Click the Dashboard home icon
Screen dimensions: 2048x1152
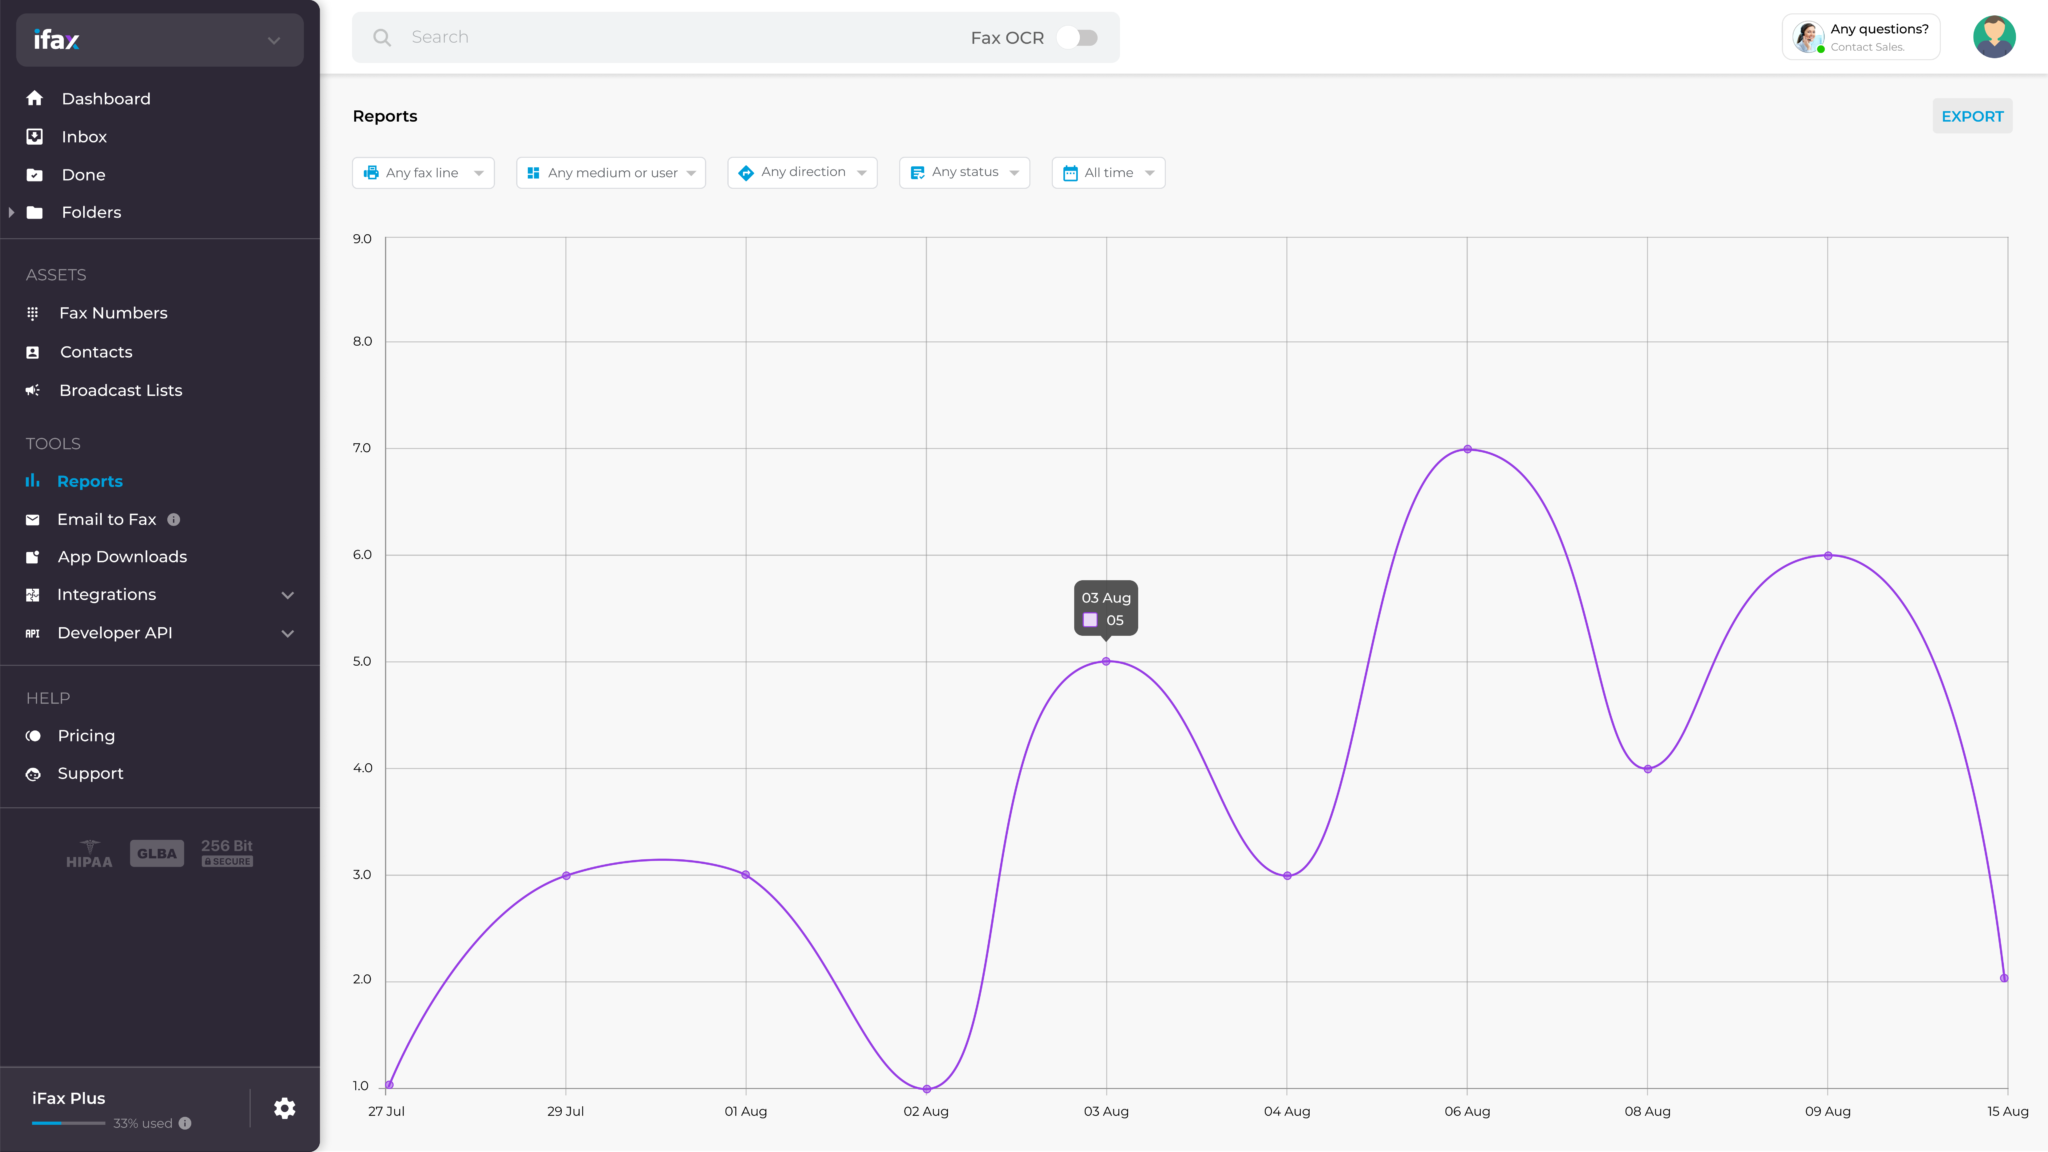click(x=35, y=98)
